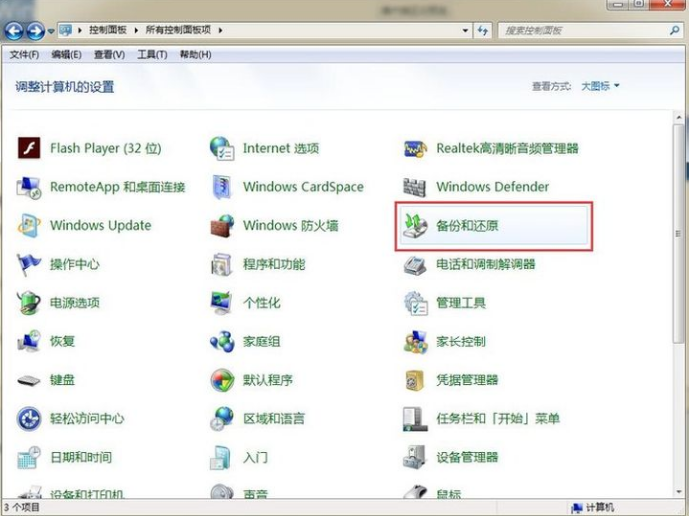The height and width of the screenshot is (516, 689).
Task: Open the 恢复 icon
Action: coord(29,341)
